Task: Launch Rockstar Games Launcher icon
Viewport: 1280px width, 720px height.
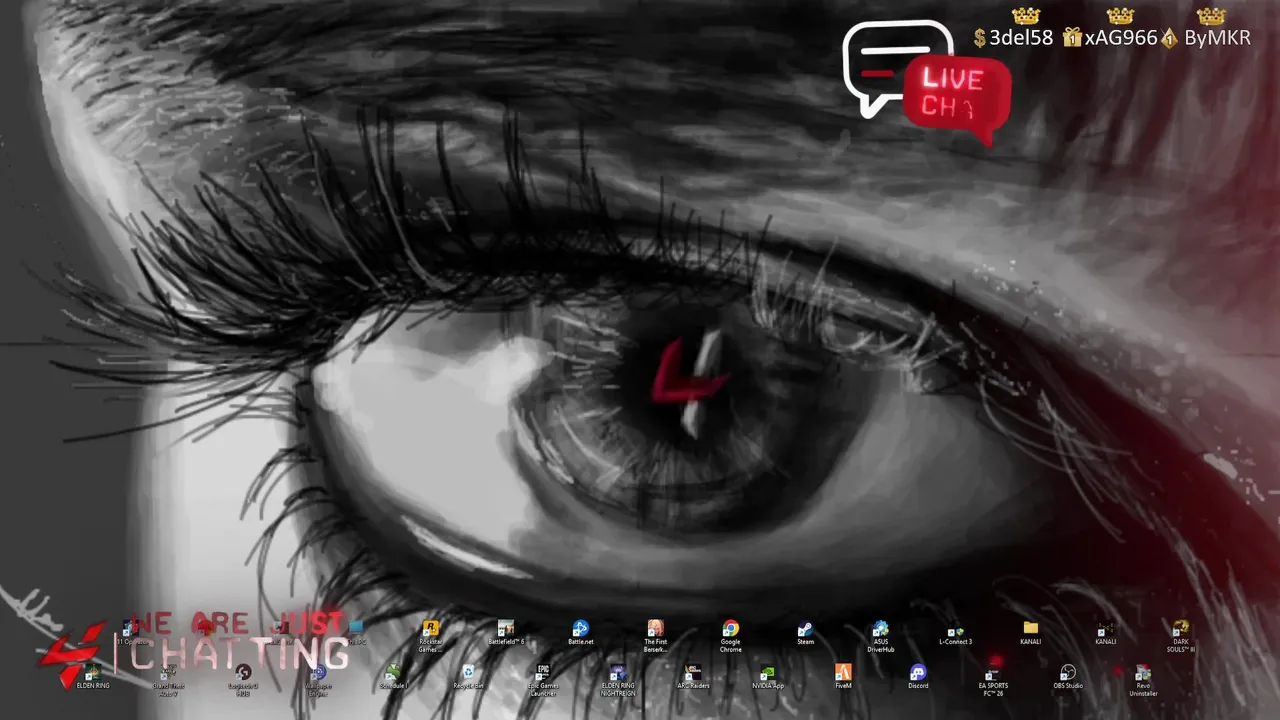Action: (431, 636)
